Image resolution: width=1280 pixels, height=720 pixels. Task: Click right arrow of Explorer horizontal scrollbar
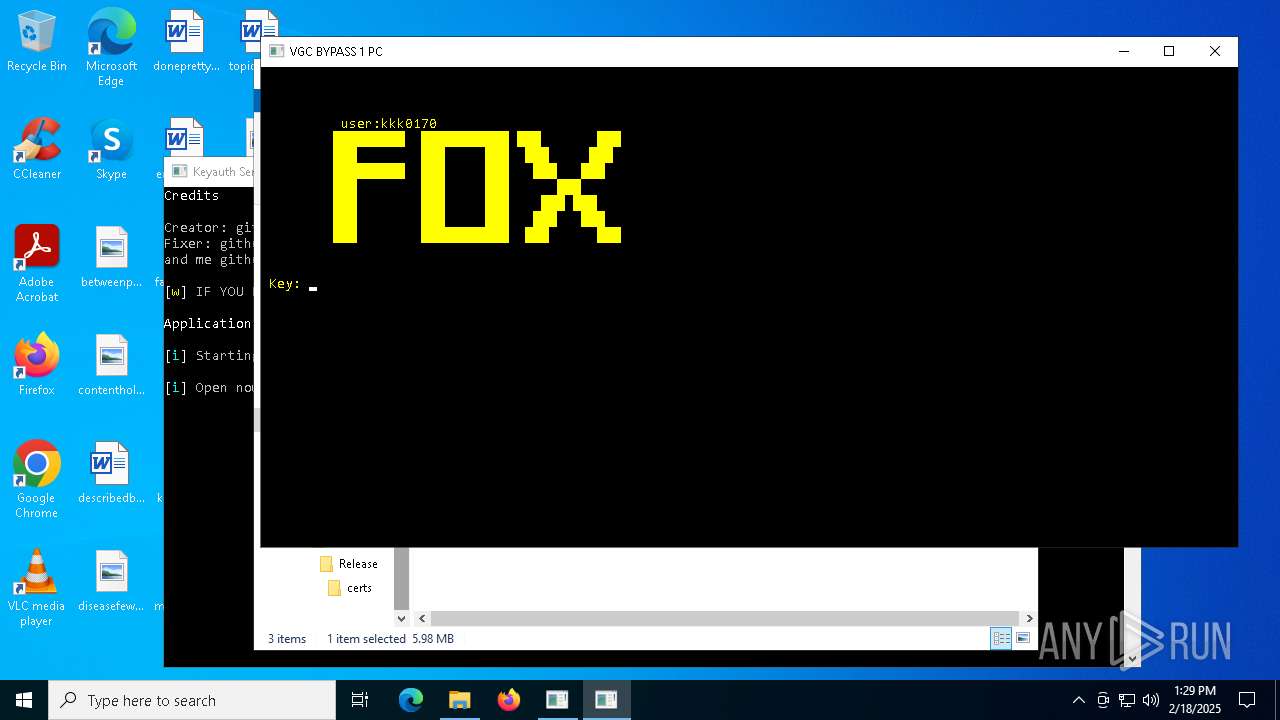click(x=1029, y=619)
